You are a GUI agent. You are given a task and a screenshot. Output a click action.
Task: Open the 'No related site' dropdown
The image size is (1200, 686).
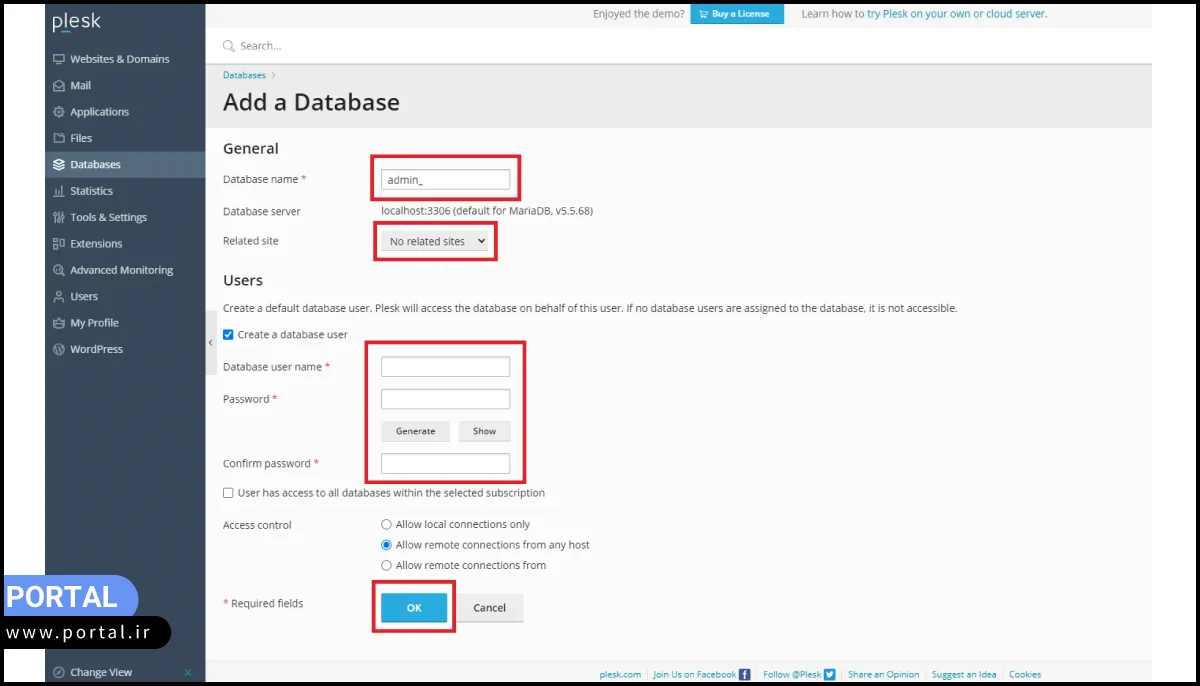435,241
